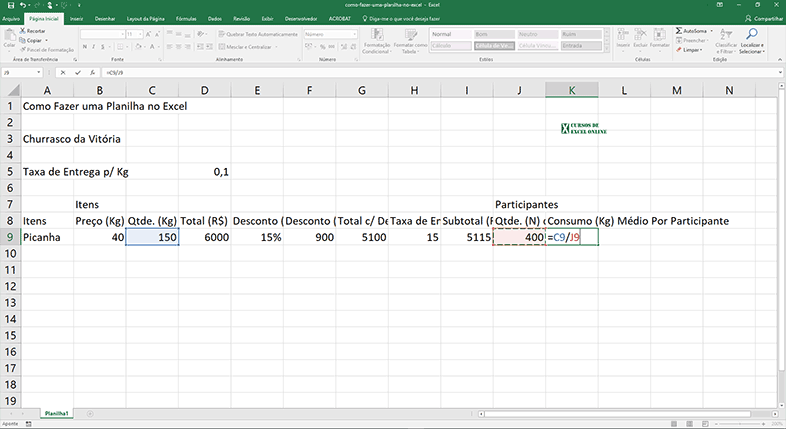Decrease the font size
Screen dimensions: 786x429
coord(157,34)
